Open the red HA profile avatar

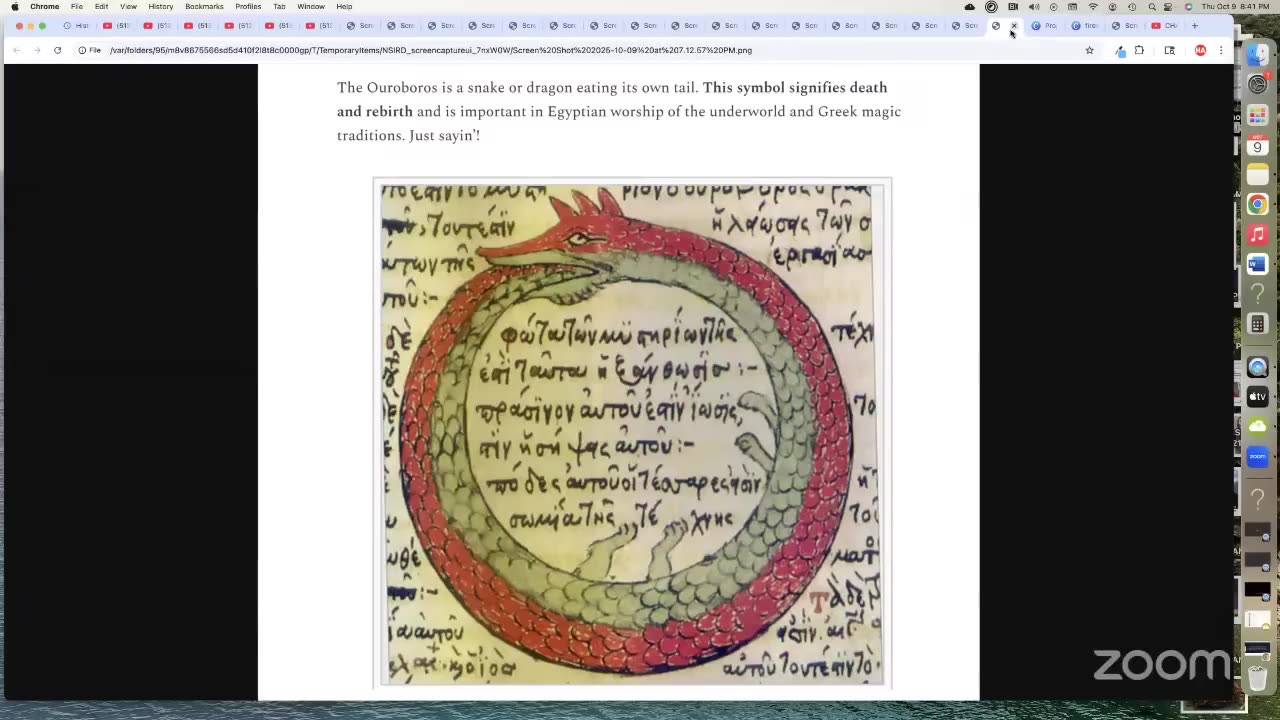click(1200, 50)
